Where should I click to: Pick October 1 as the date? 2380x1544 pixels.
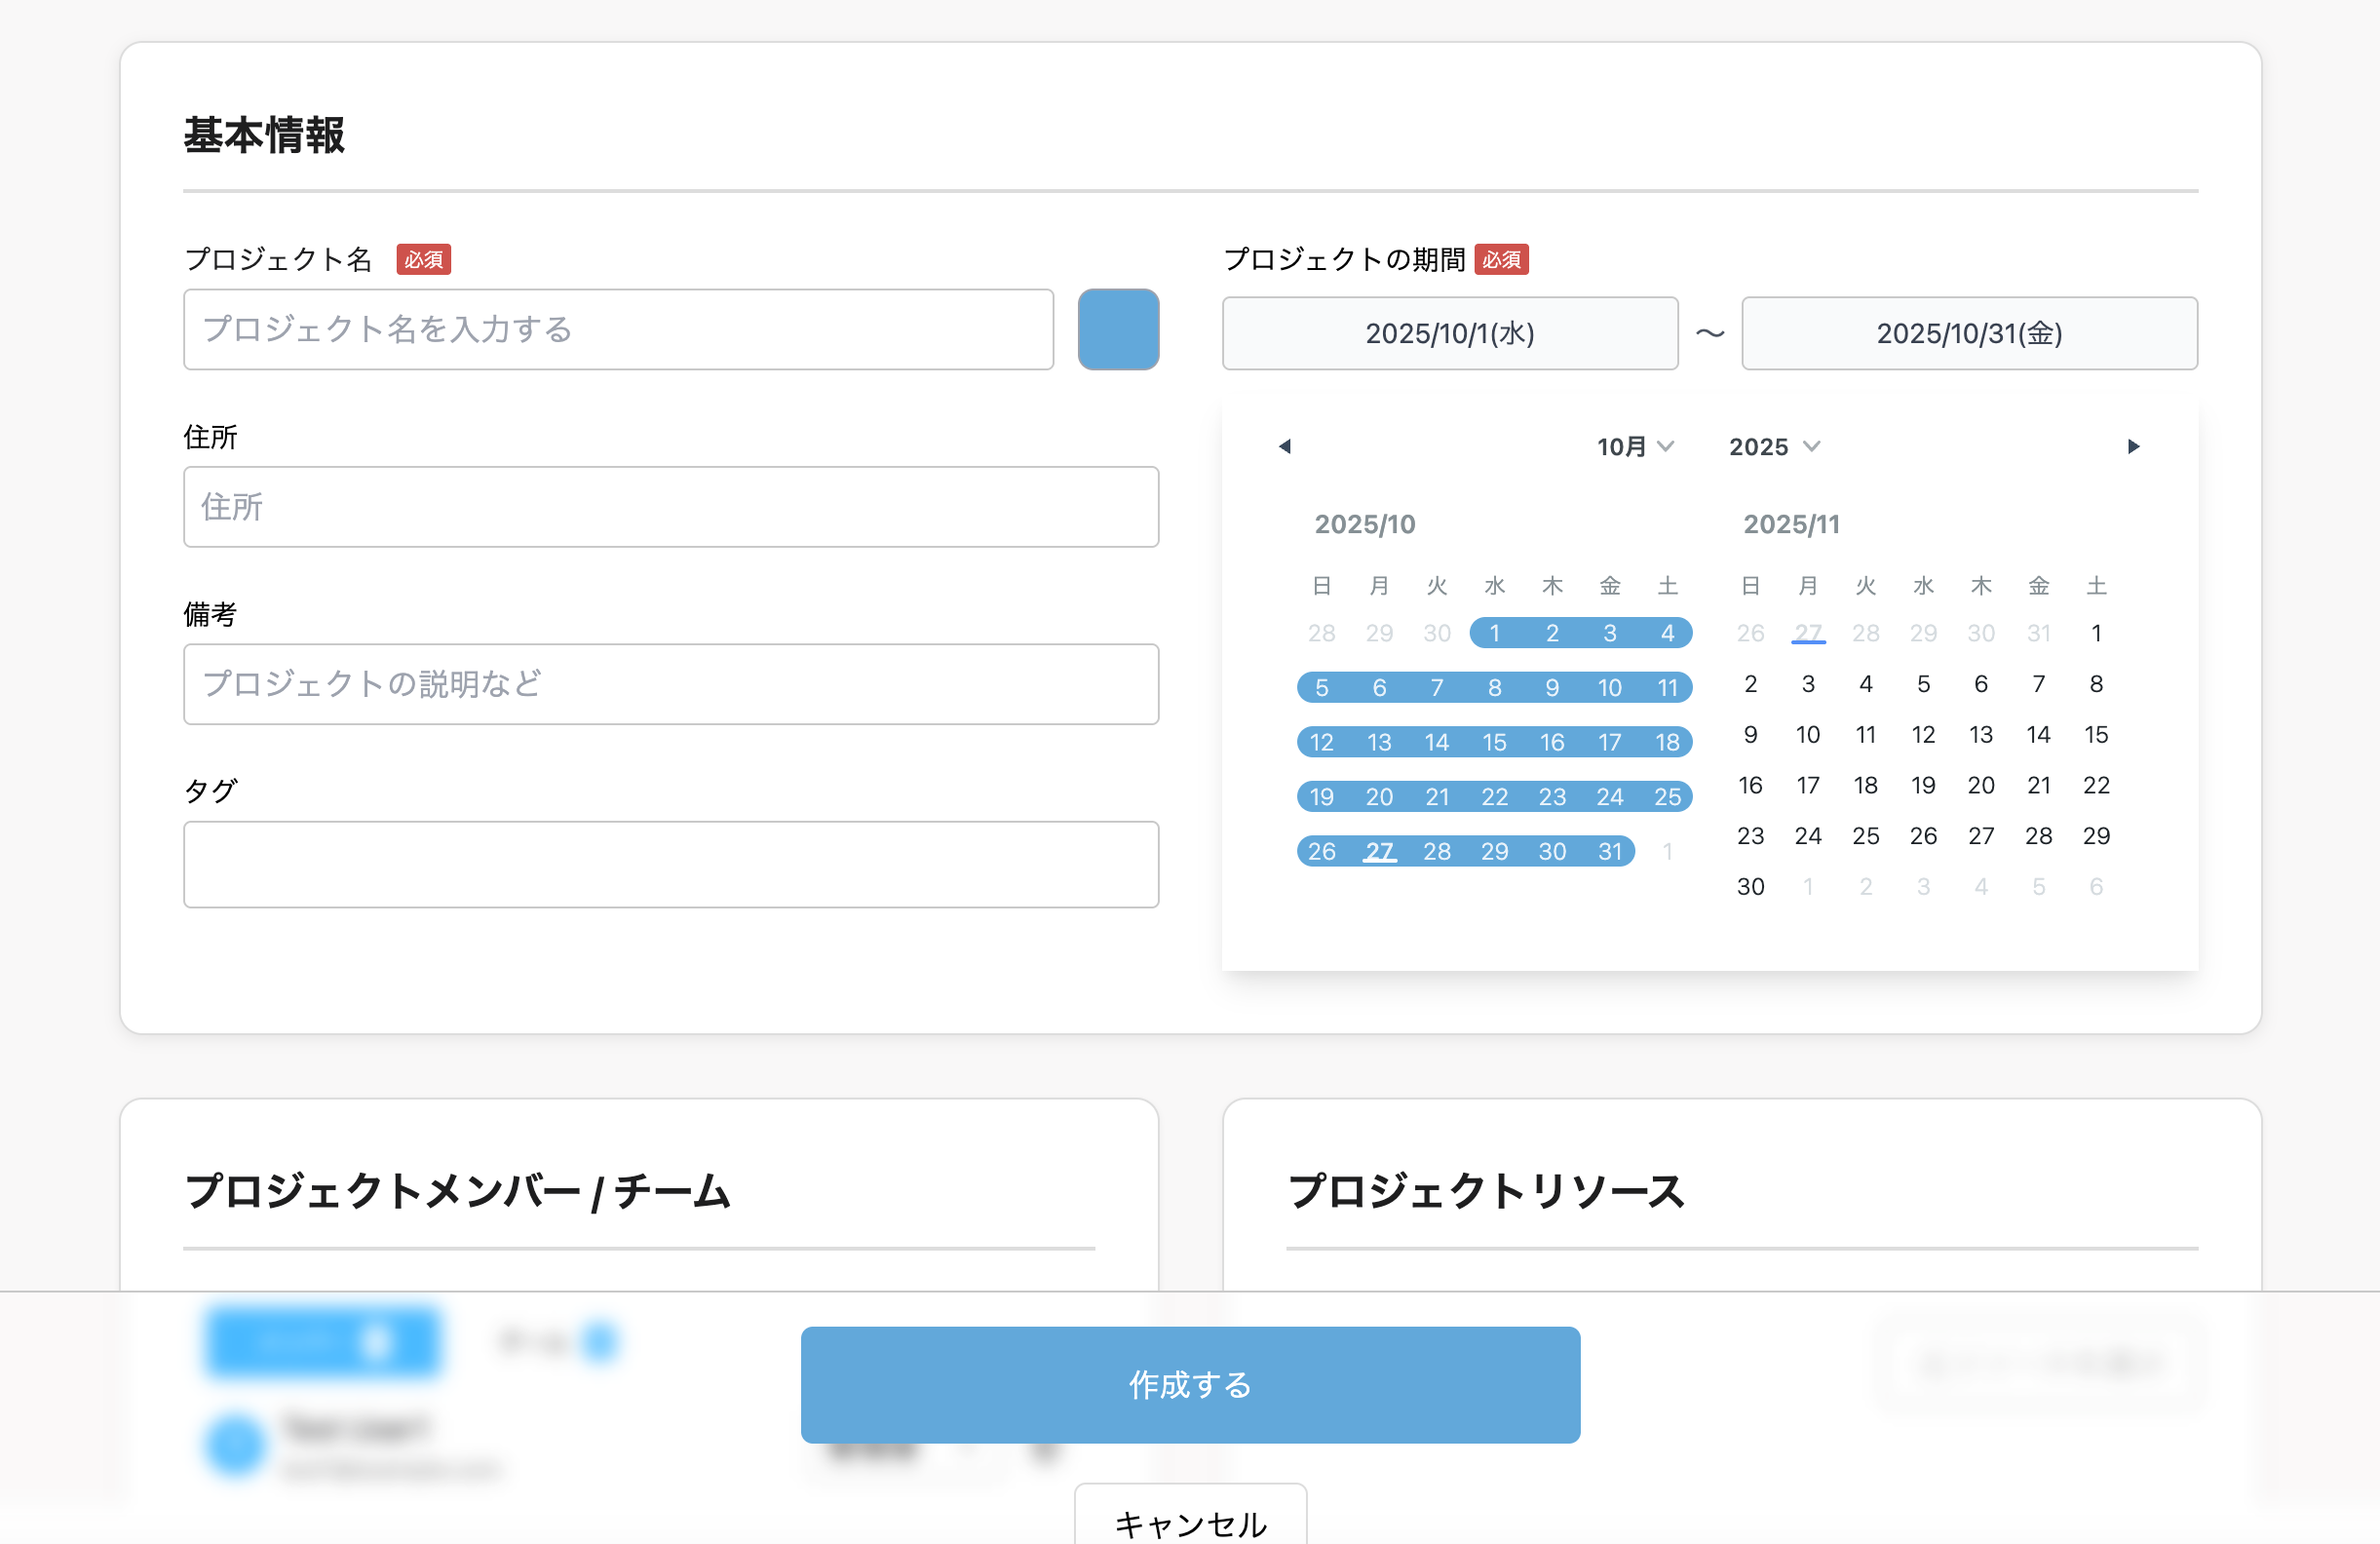[1494, 633]
